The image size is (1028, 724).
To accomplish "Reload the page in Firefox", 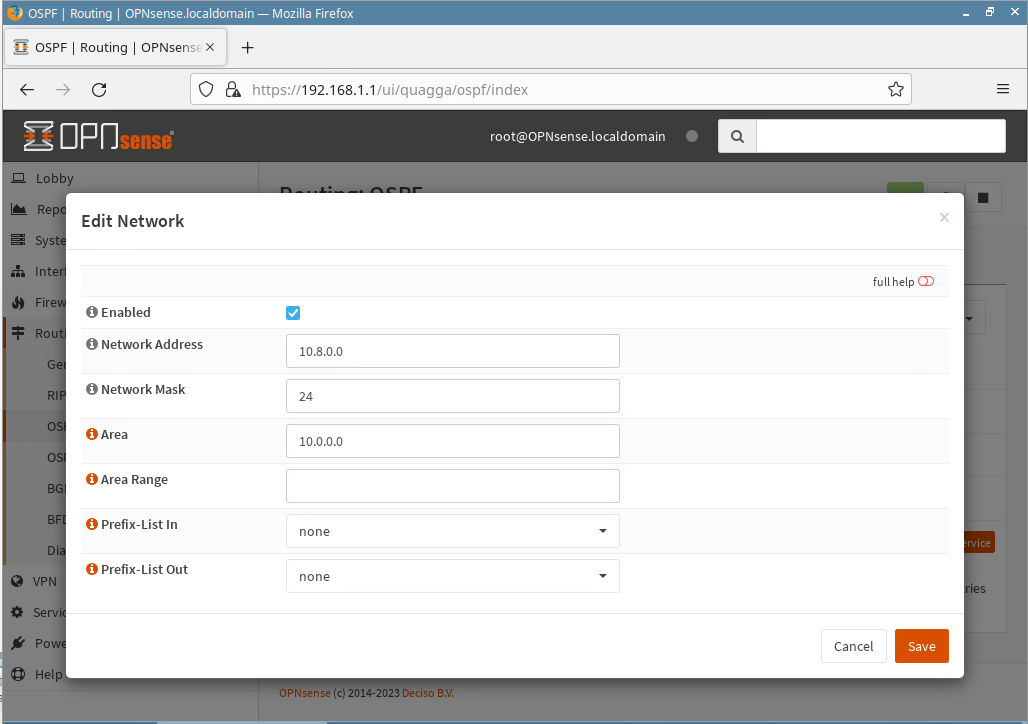I will (x=99, y=89).
